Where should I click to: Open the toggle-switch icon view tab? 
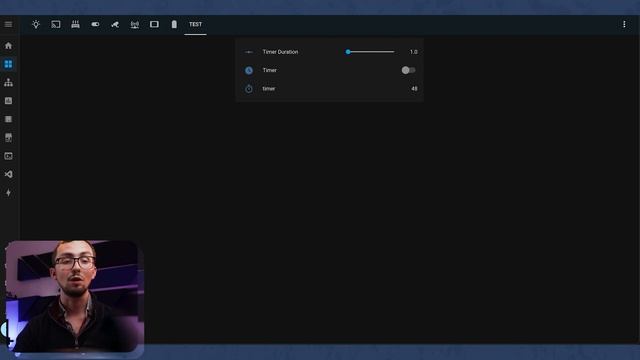point(95,24)
